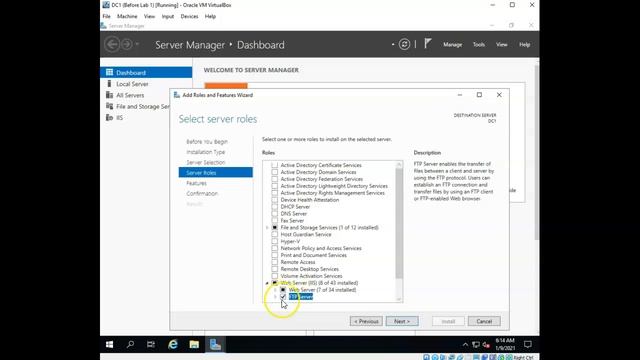Click the Next button
Viewport: 640px width, 360px height.
point(402,321)
